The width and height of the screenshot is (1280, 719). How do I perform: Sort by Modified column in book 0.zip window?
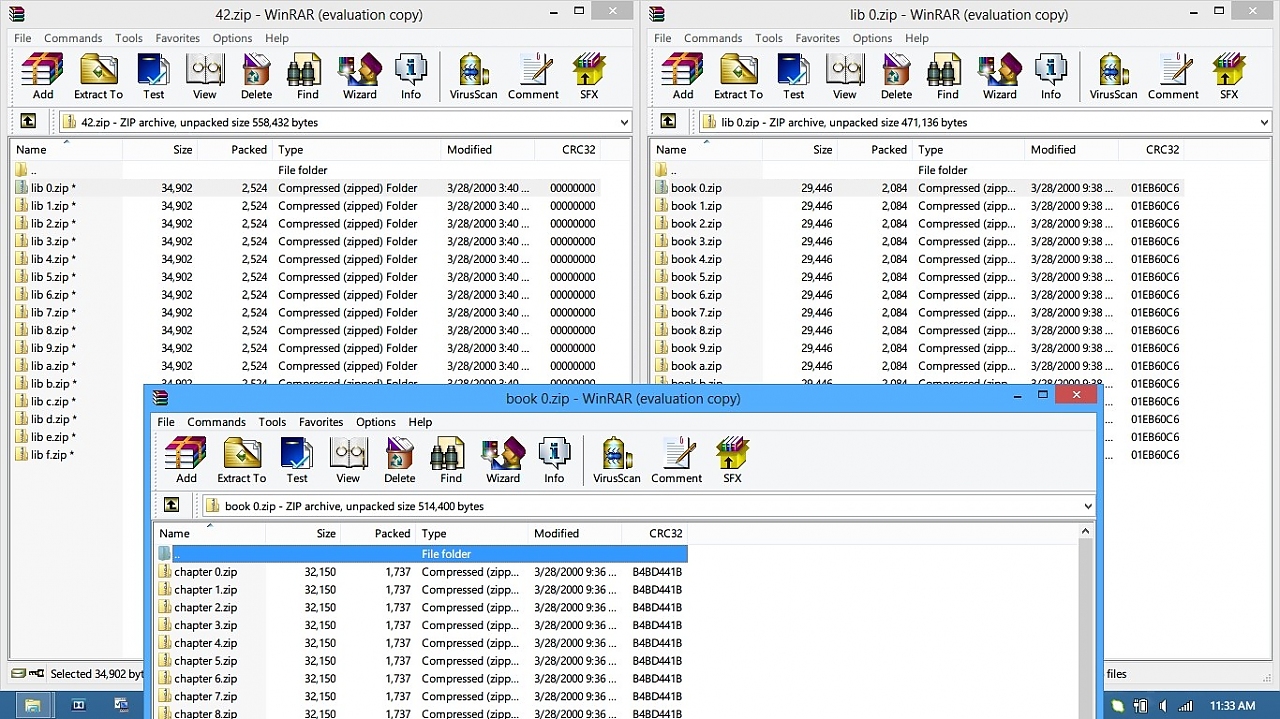point(574,534)
